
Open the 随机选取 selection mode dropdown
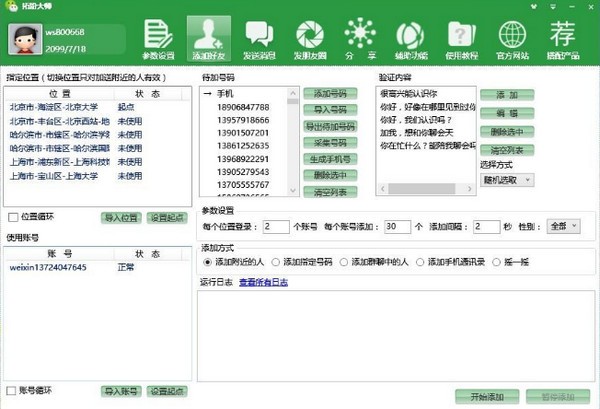click(507, 180)
